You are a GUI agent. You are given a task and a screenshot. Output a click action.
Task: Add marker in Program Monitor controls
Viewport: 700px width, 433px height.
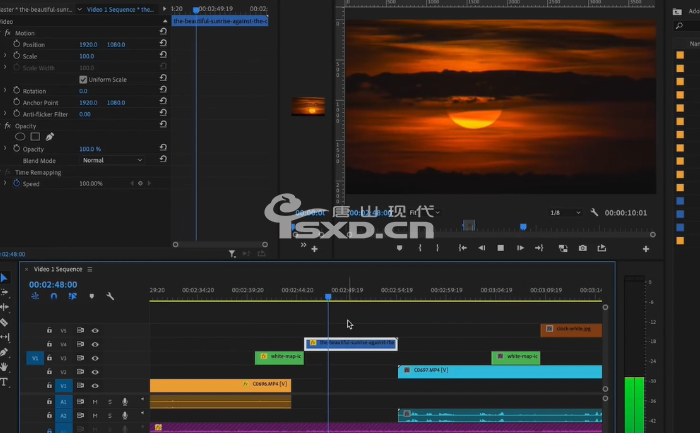(400, 248)
